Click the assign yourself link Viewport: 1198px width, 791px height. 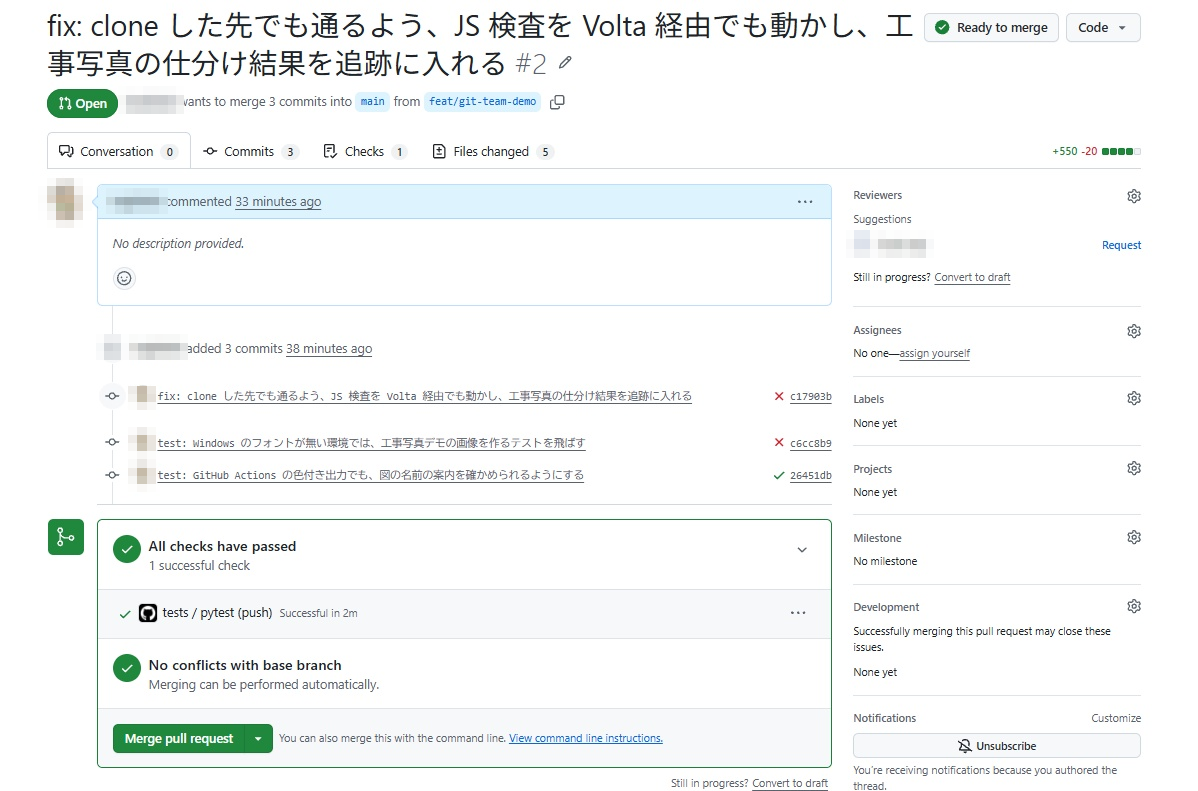pos(934,353)
